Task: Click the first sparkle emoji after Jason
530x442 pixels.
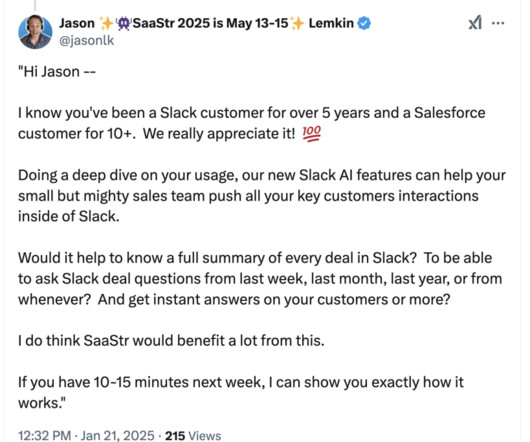Action: pyautogui.click(x=106, y=23)
